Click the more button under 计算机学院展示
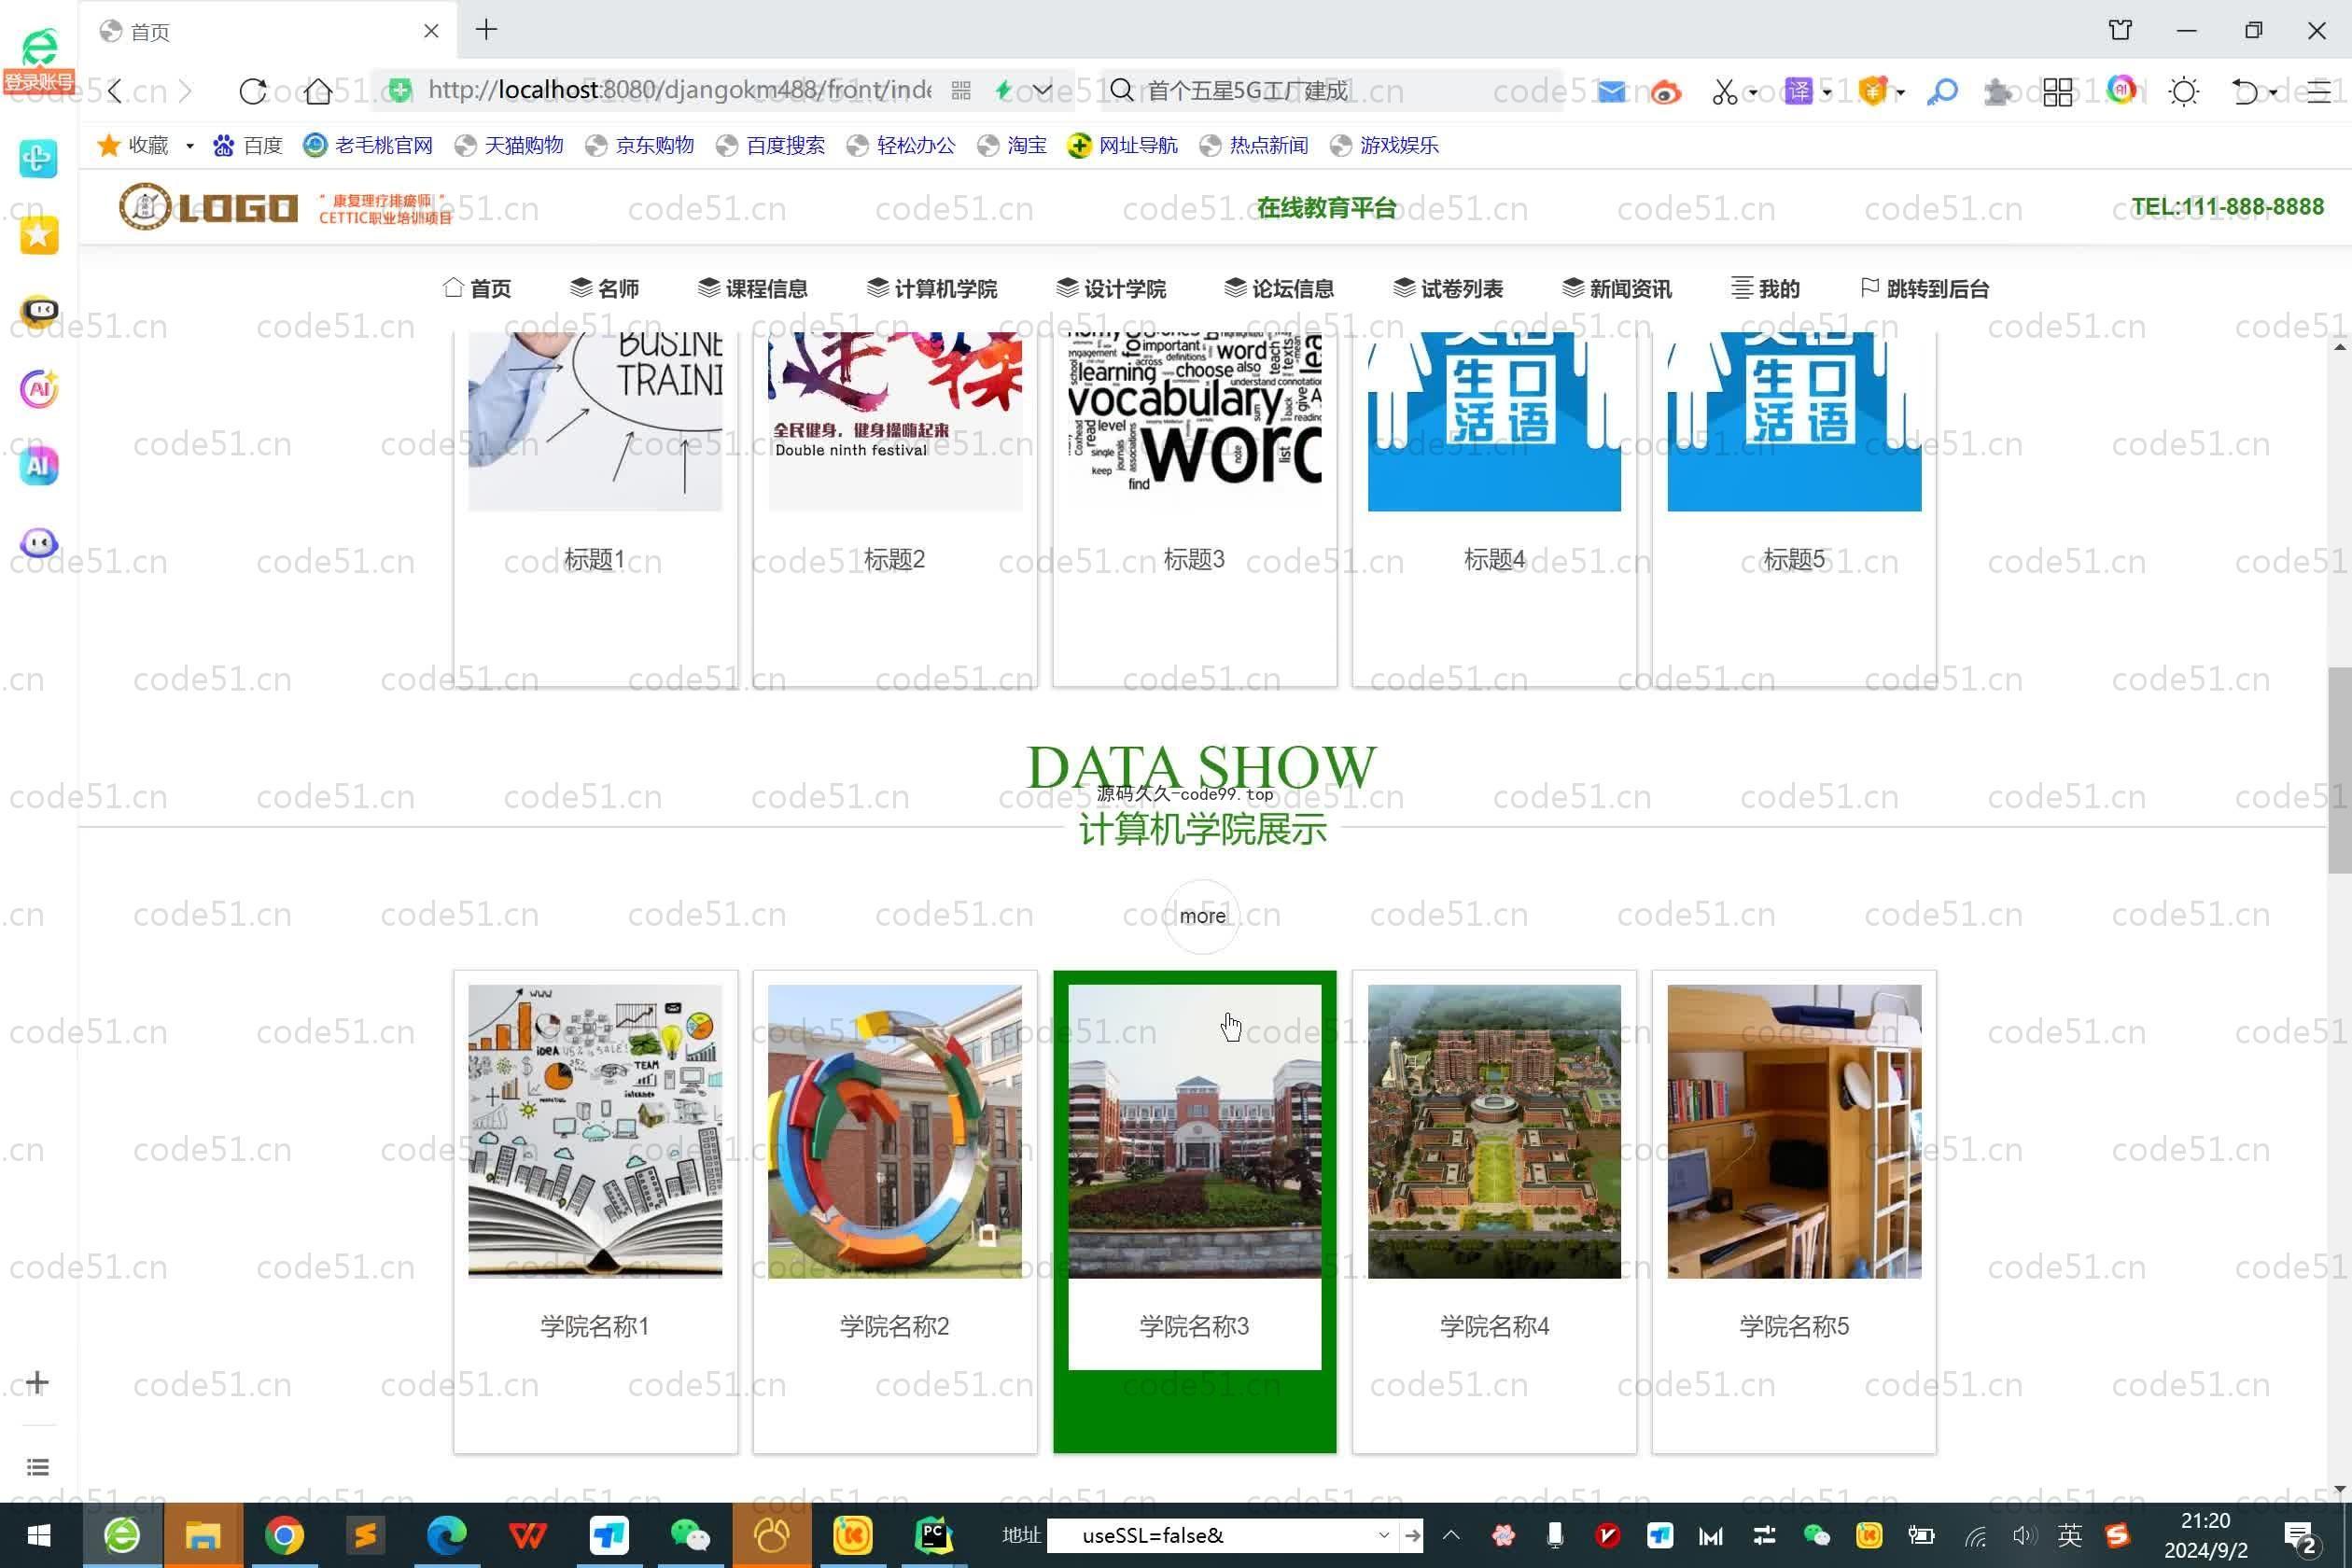This screenshot has width=2352, height=1568. coord(1202,916)
